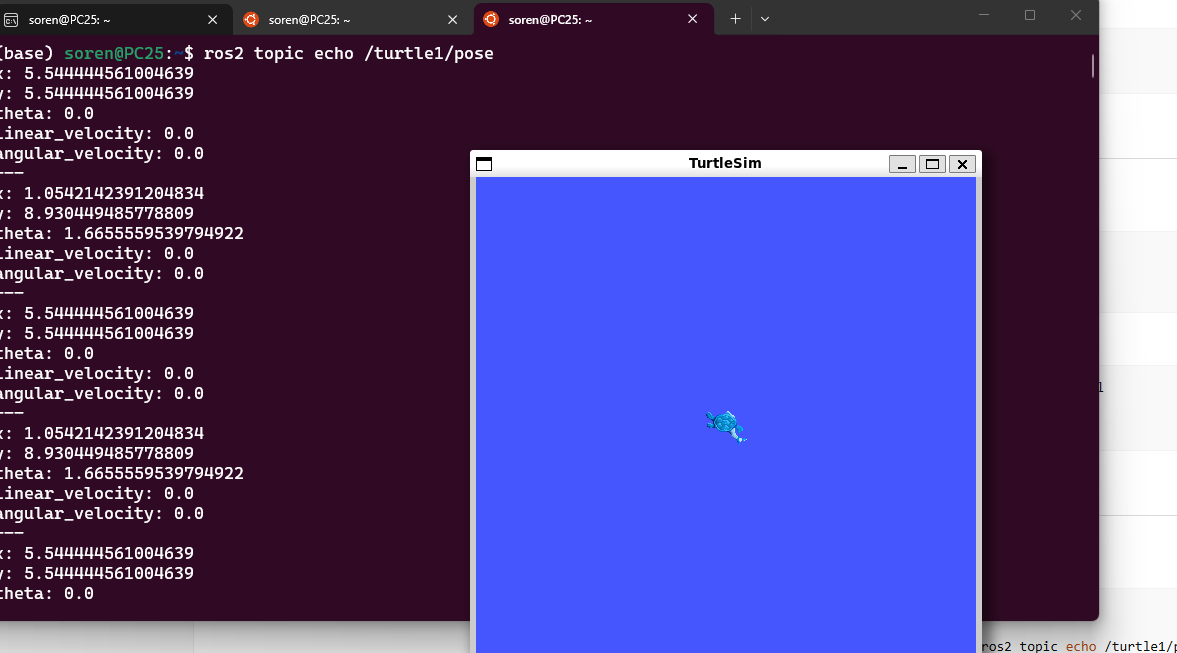
Task: Click the Ubuntu icon on second tab
Action: coord(251,20)
